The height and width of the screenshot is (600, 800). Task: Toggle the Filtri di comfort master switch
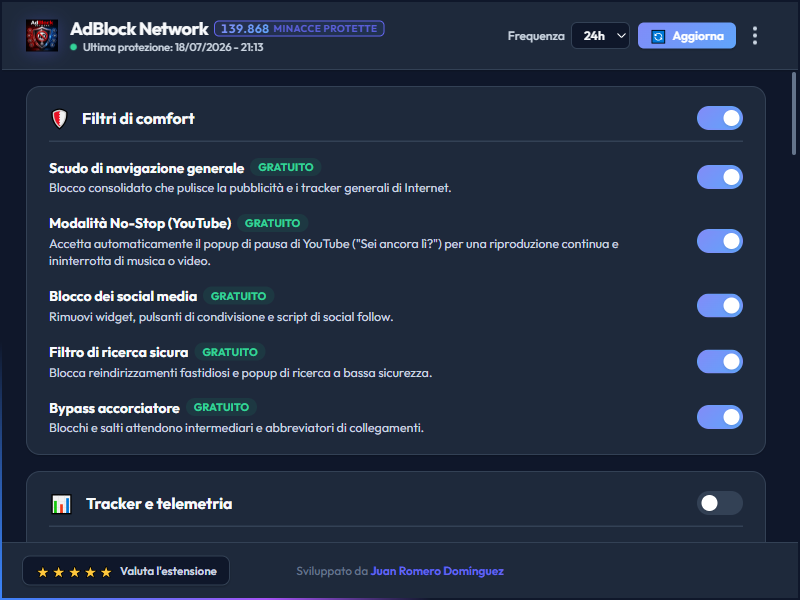click(719, 118)
